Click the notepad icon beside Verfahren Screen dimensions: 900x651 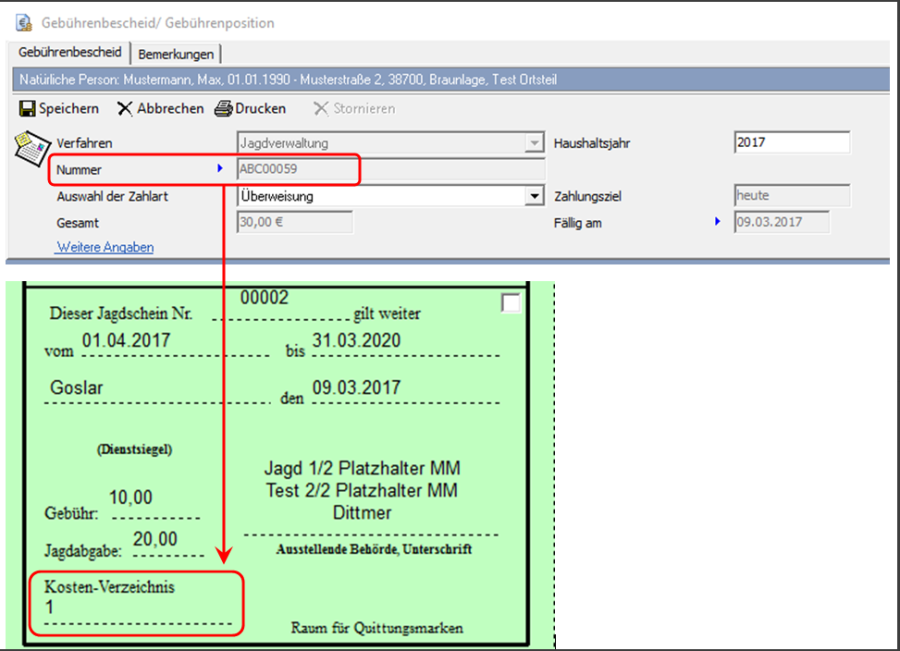[29, 147]
